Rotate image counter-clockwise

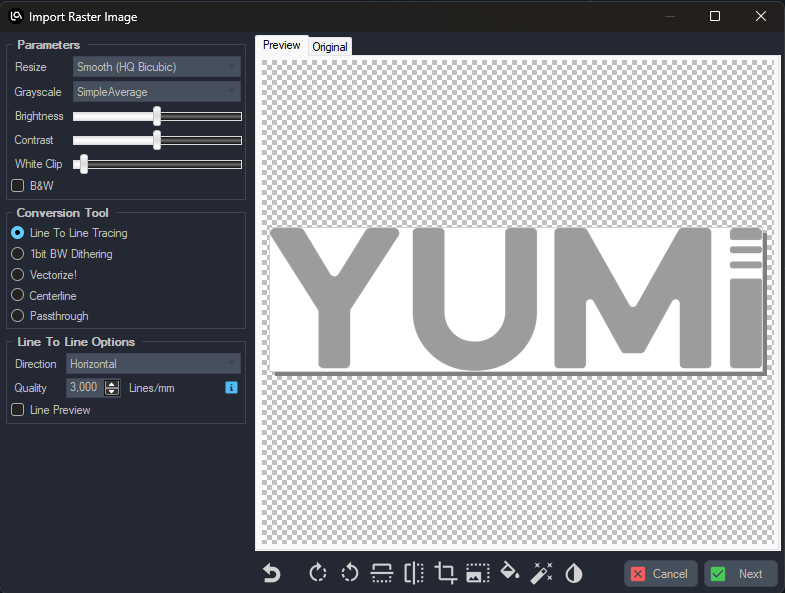[349, 572]
